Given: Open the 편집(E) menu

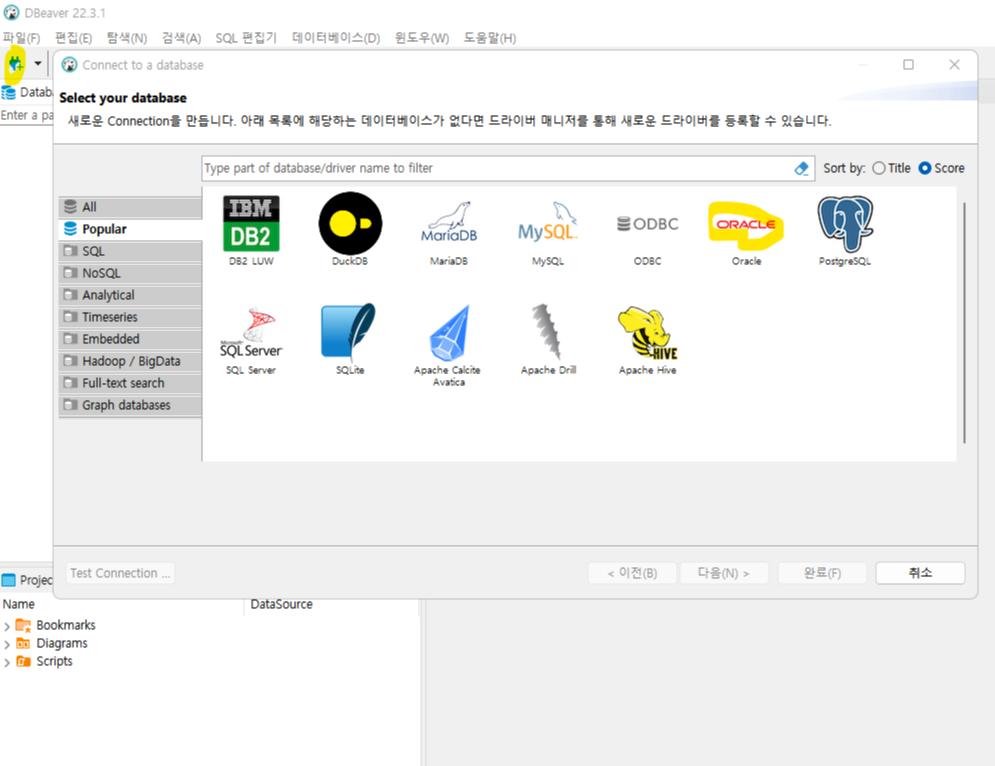Looking at the screenshot, I should coord(74,38).
